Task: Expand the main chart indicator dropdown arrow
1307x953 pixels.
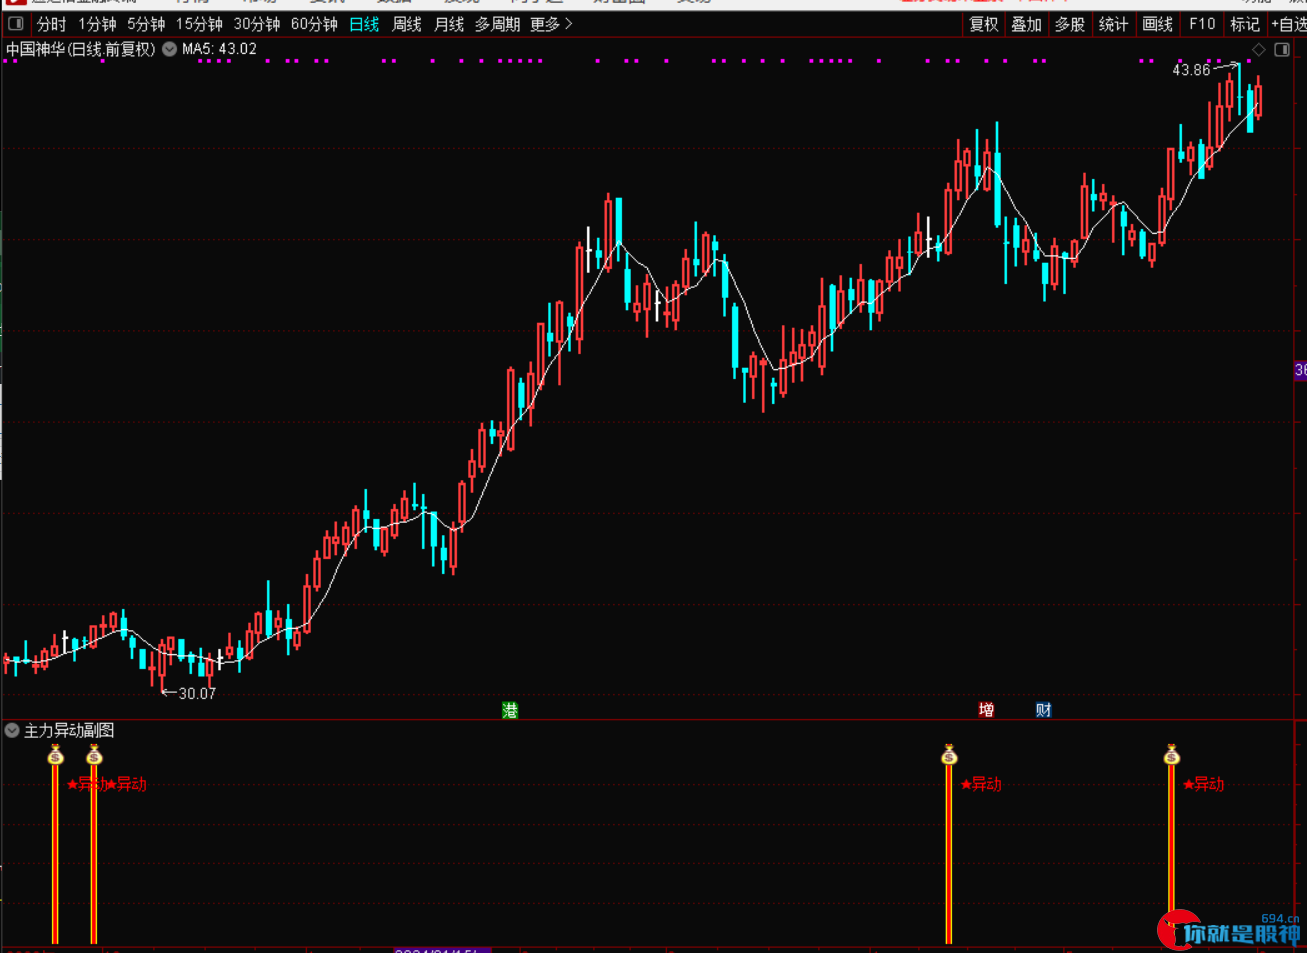Action: click(169, 49)
